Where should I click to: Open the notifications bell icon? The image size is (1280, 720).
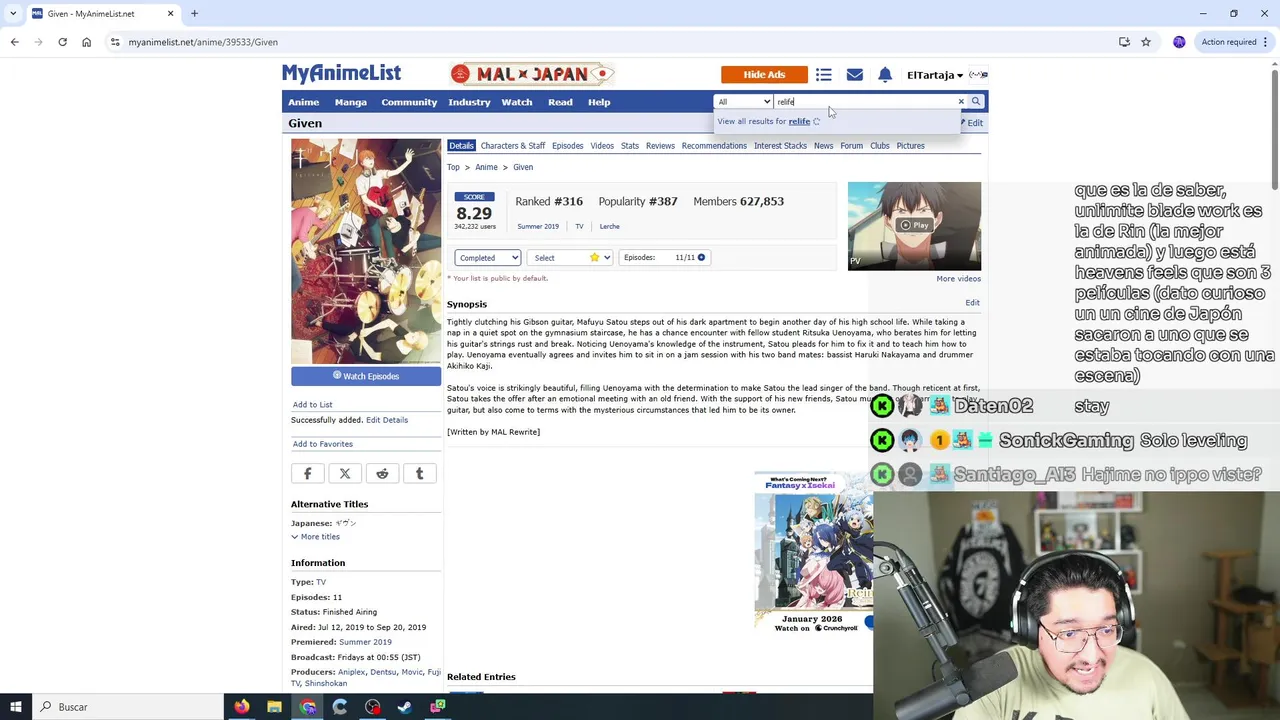coord(885,75)
